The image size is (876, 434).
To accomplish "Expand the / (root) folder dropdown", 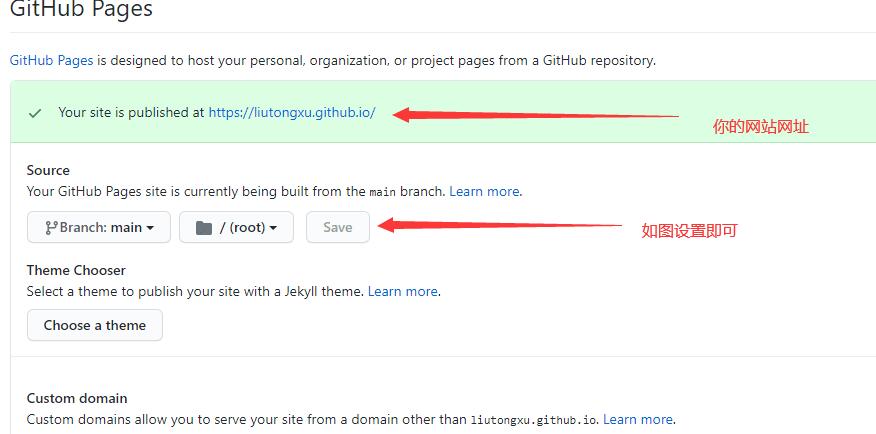I will point(236,227).
